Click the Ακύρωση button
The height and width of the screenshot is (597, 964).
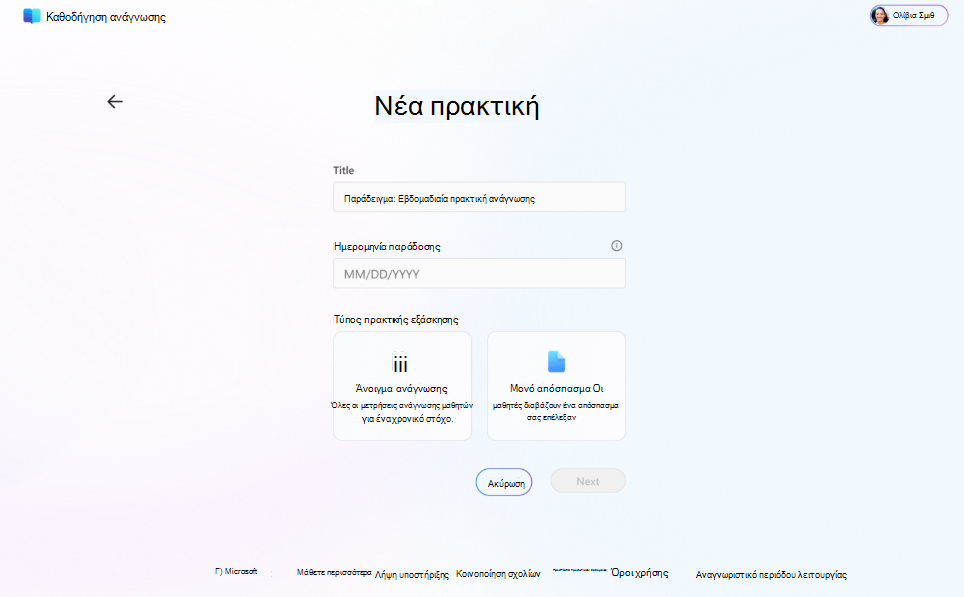click(x=504, y=483)
